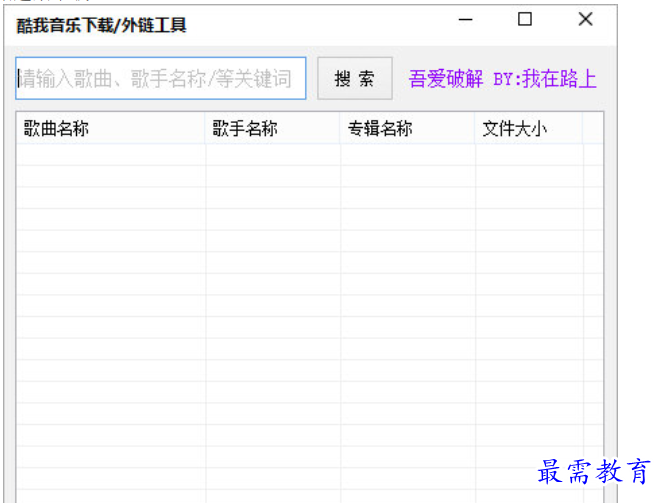Click the 酷我音乐下载/外链工具 window title
The width and height of the screenshot is (659, 503).
click(x=101, y=25)
